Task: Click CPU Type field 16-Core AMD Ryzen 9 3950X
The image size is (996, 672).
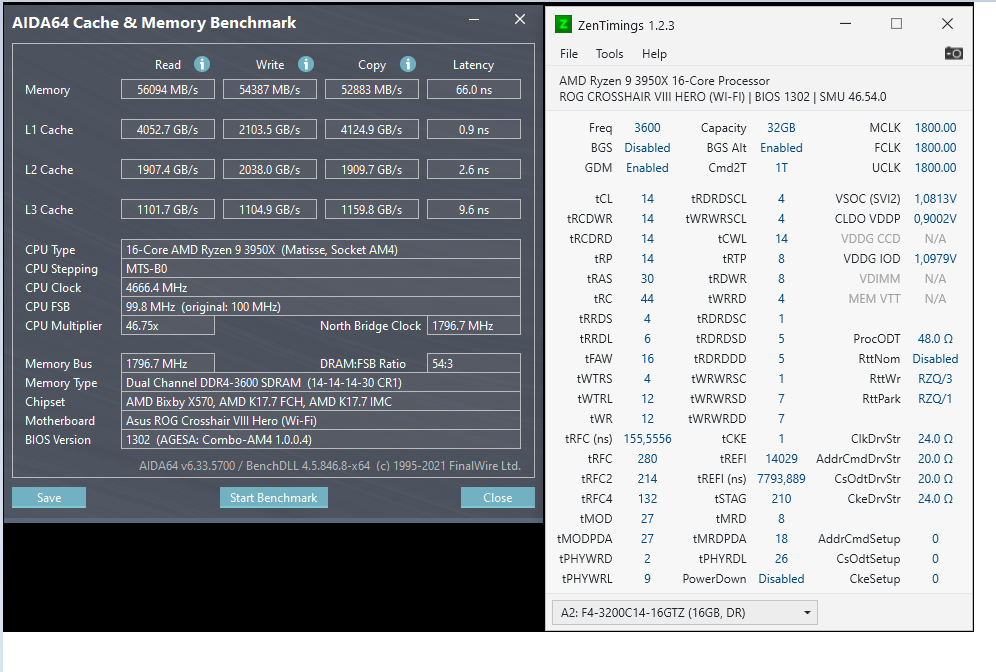Action: 321,250
